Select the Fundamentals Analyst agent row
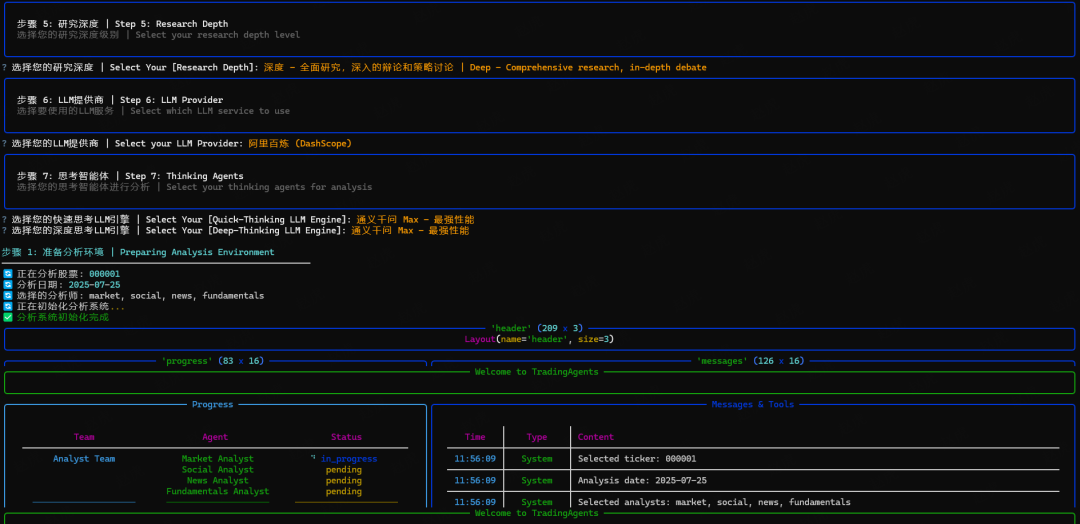 [x=218, y=492]
